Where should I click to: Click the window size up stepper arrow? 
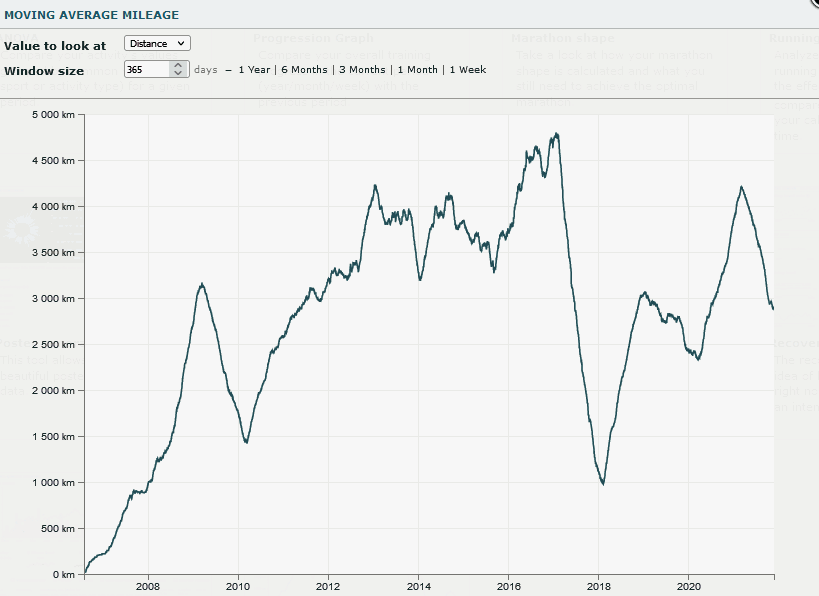tap(176, 66)
